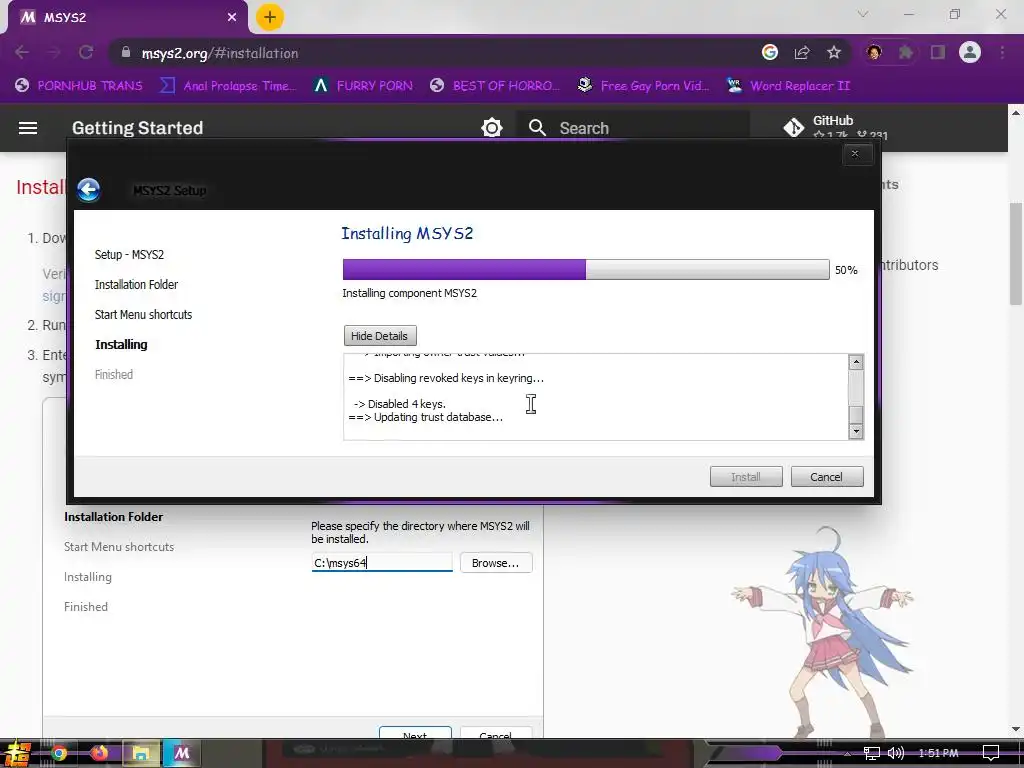Click the webpage vertical scrollbar thumb
This screenshot has height=768, width=1024.
click(1016, 253)
